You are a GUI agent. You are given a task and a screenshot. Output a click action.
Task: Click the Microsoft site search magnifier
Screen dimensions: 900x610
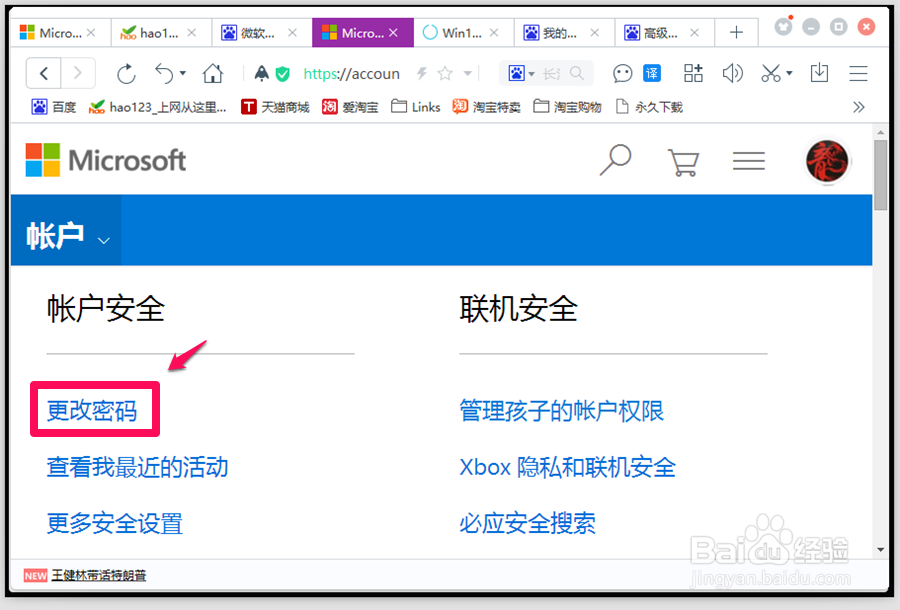616,160
